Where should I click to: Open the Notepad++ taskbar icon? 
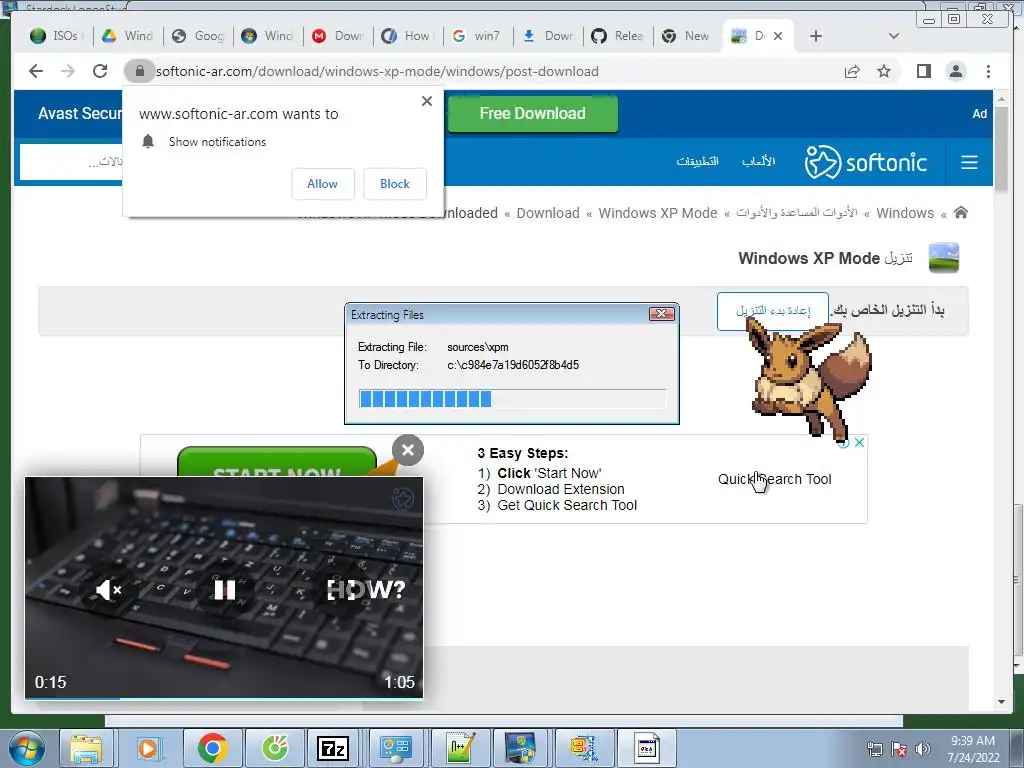460,748
